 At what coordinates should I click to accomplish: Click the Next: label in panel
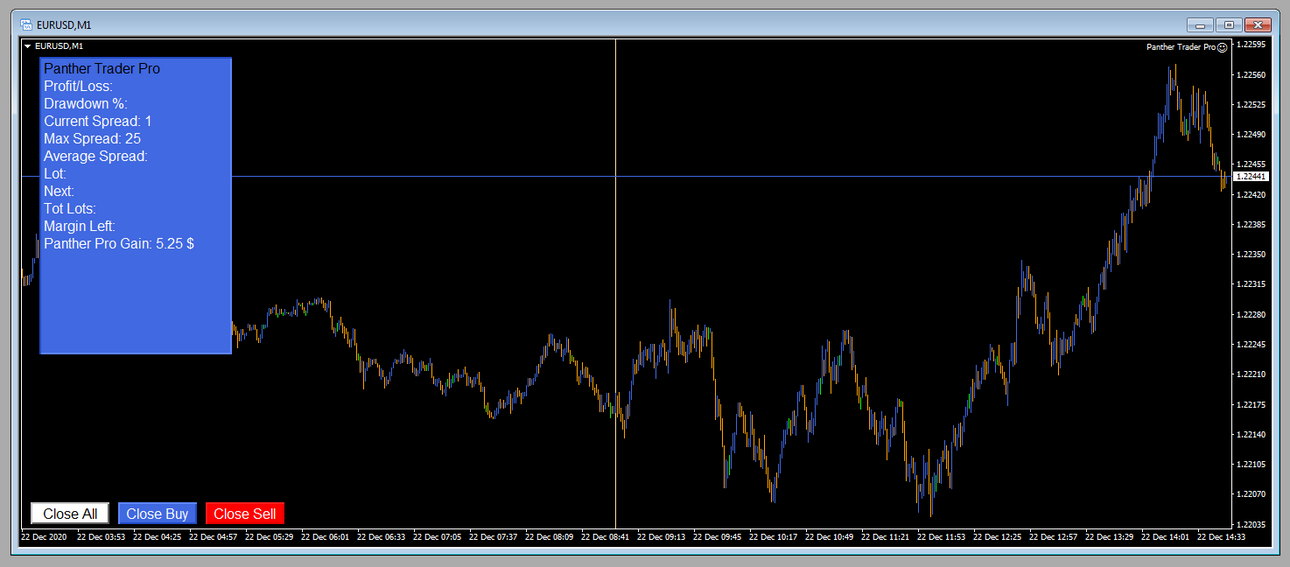pyautogui.click(x=59, y=191)
